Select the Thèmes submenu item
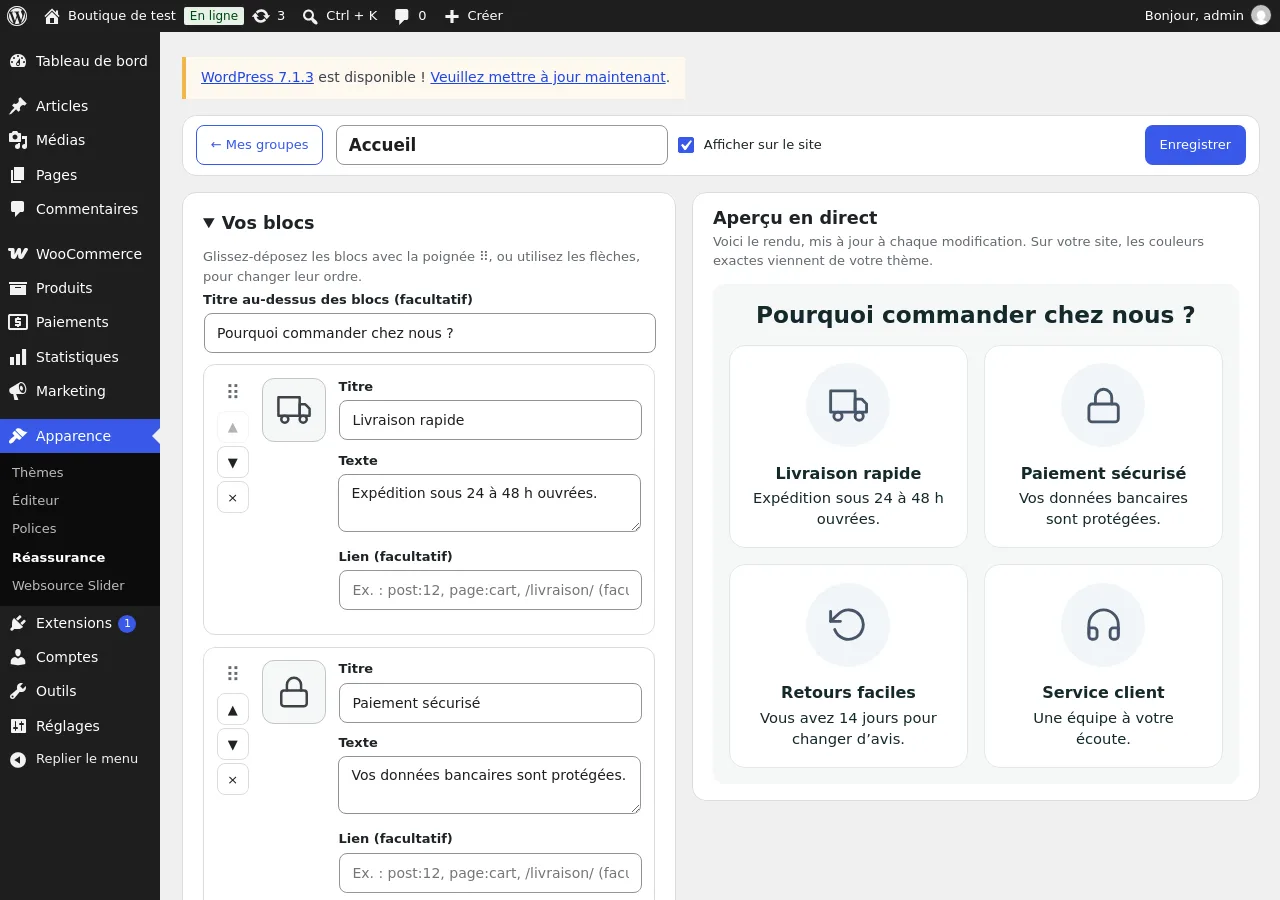 point(38,472)
